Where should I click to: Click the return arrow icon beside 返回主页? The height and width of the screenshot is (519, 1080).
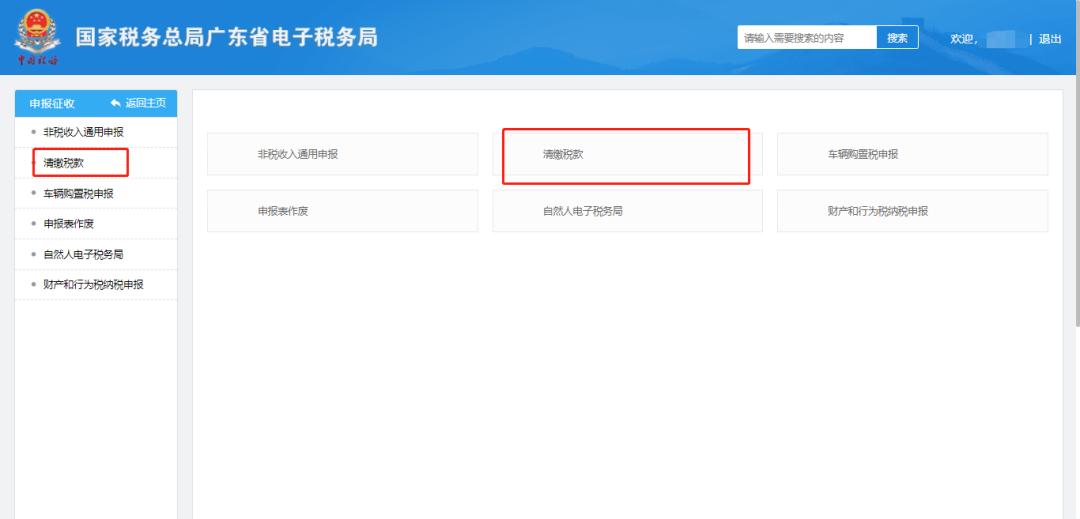[116, 103]
